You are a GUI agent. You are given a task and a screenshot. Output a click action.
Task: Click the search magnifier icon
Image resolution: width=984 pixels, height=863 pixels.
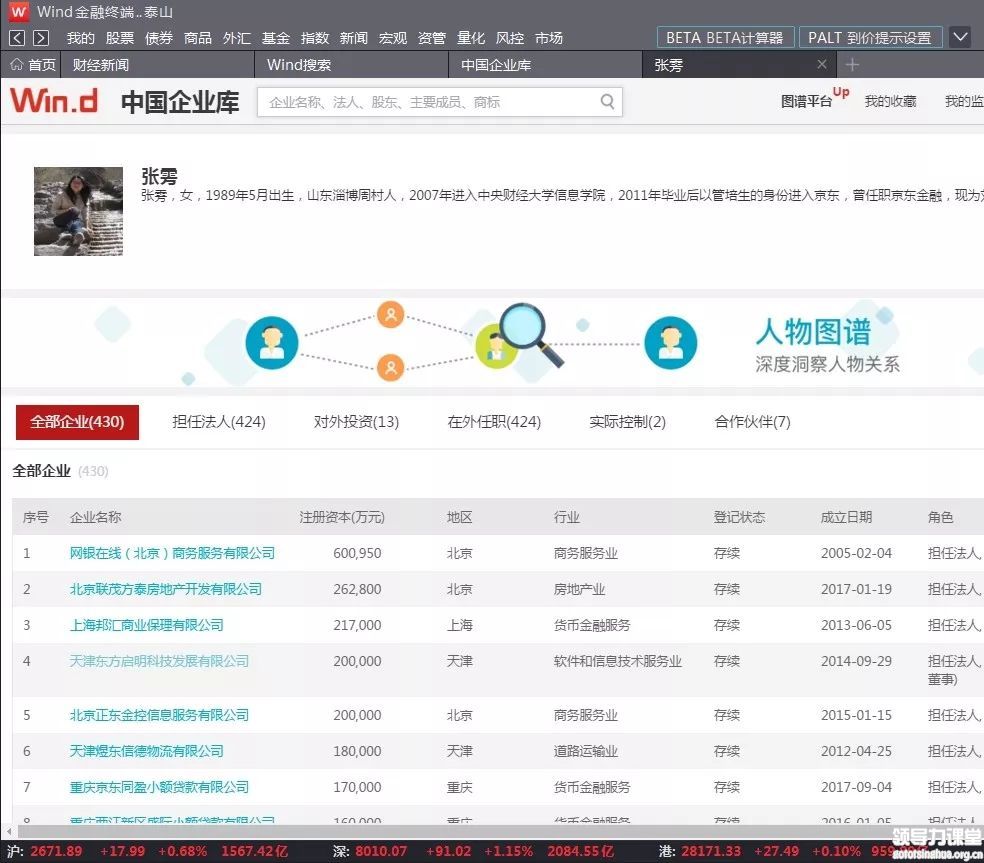607,102
